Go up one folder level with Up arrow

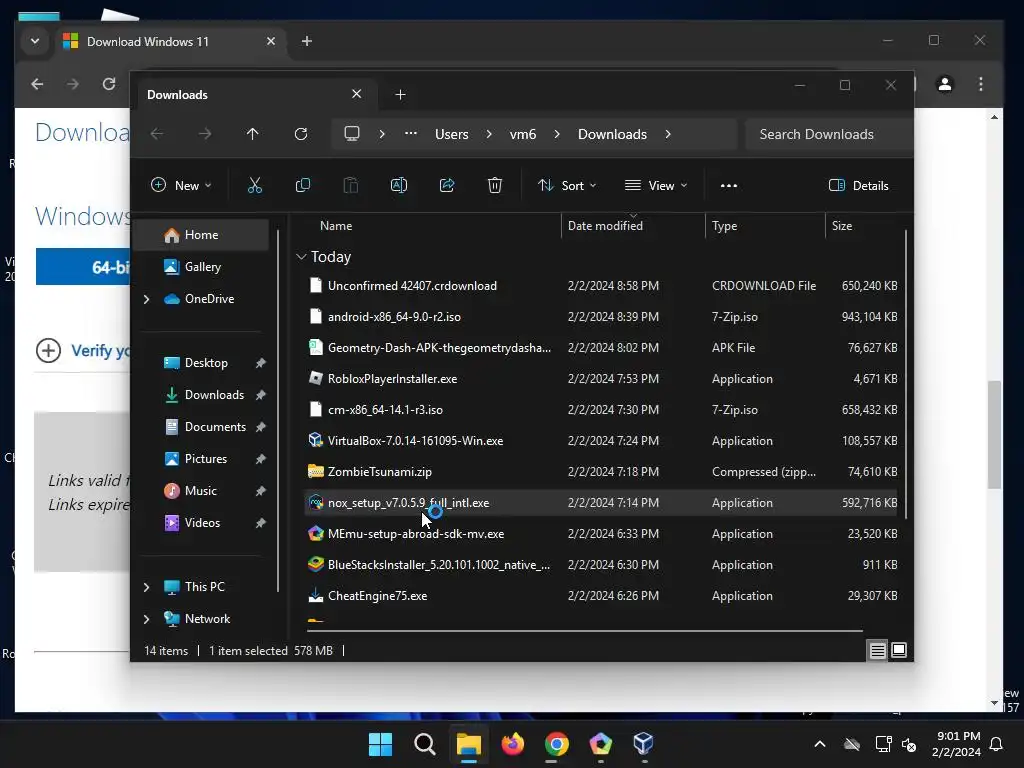(x=253, y=134)
